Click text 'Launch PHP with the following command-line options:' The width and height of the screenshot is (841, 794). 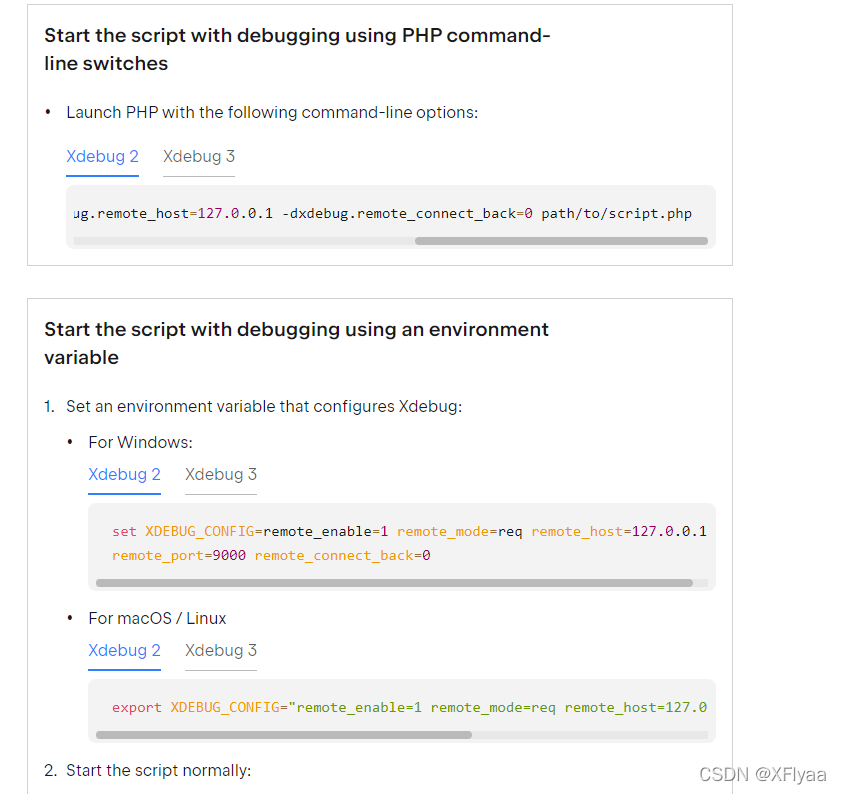click(272, 113)
